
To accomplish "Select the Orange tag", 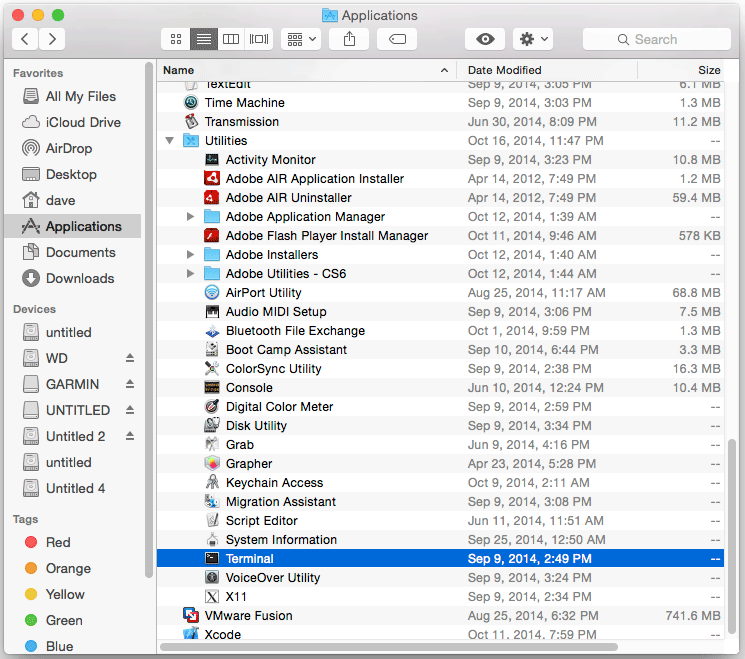I will tap(73, 568).
